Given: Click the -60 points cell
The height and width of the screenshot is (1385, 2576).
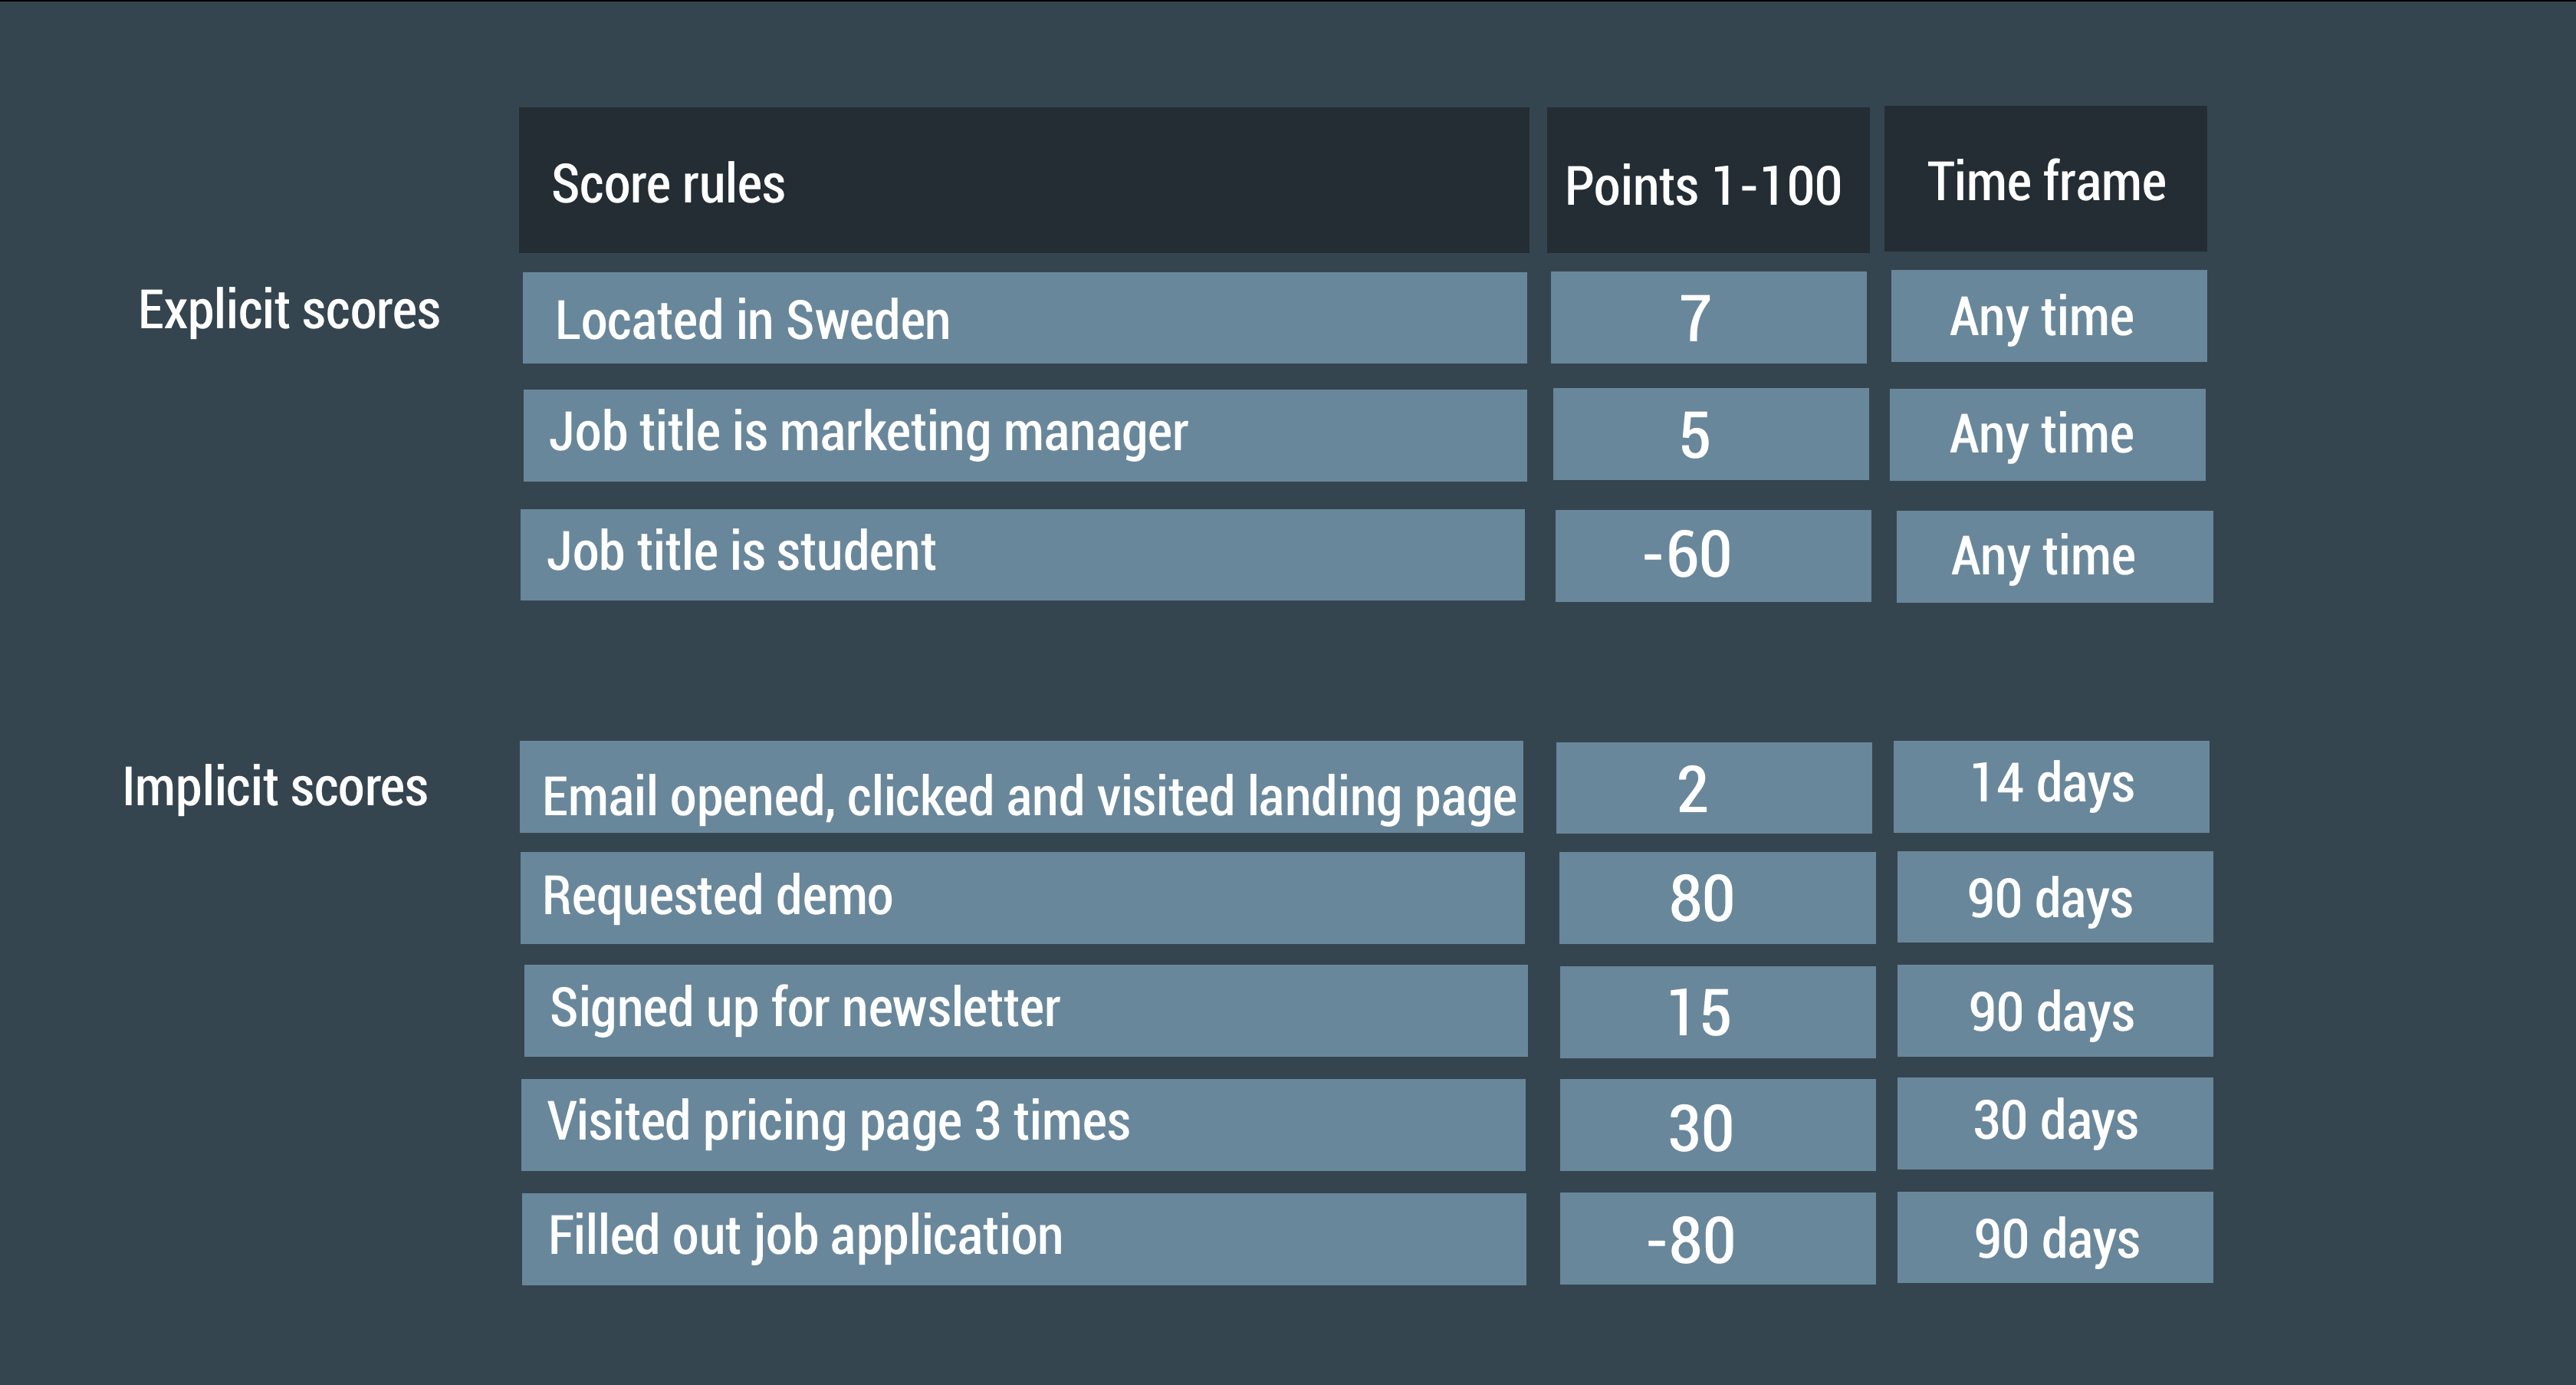Looking at the screenshot, I should point(1712,556).
